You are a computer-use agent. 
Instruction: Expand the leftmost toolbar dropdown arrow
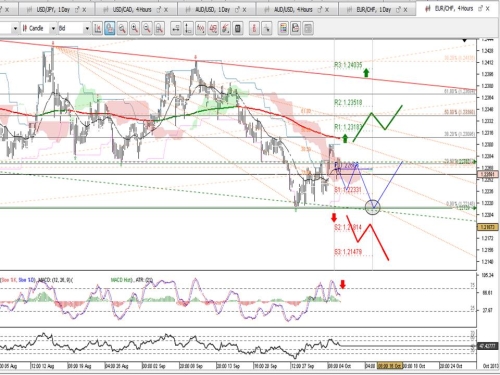click(15, 29)
